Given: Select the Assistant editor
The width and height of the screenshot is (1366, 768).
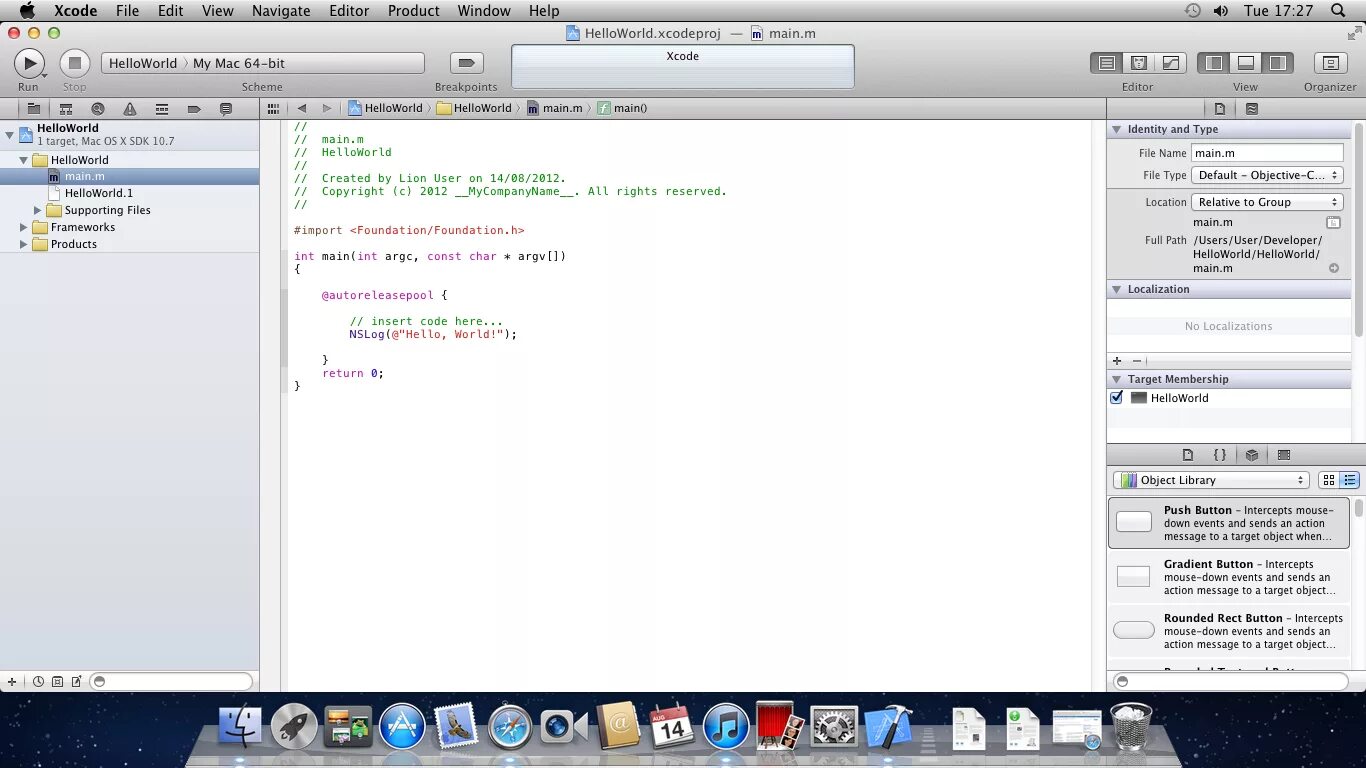Looking at the screenshot, I should click(x=1138, y=63).
